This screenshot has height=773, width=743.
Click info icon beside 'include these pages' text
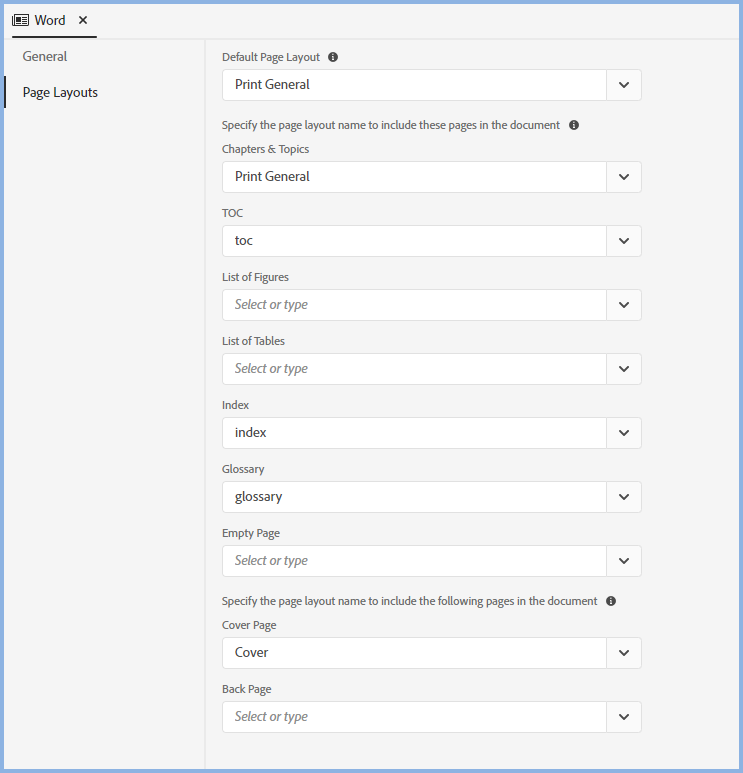(x=574, y=125)
